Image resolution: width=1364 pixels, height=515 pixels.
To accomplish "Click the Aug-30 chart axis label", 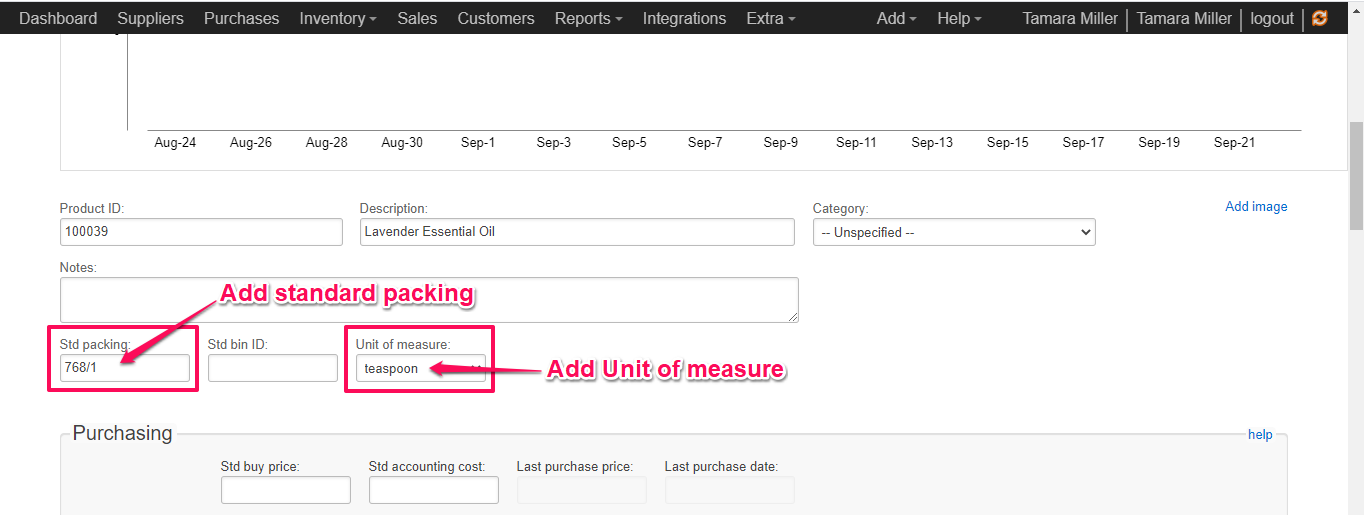I will tap(402, 142).
